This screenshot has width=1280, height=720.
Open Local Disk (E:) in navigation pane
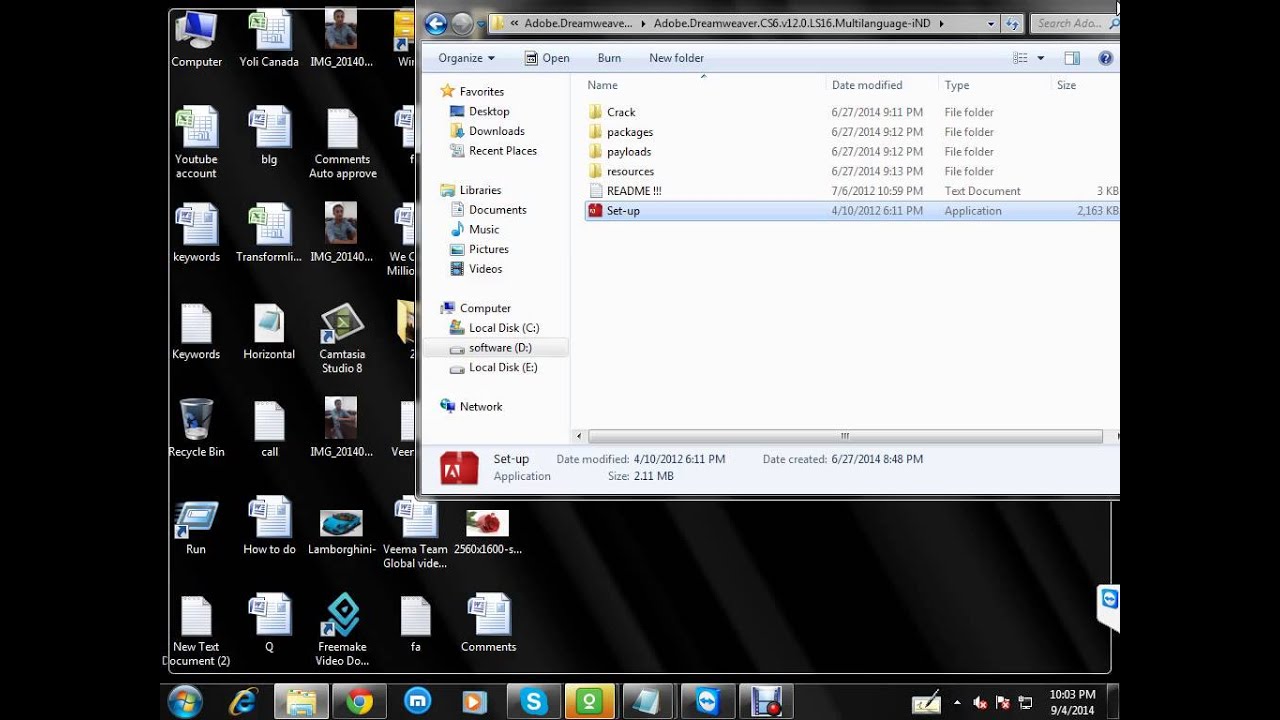[x=503, y=367]
